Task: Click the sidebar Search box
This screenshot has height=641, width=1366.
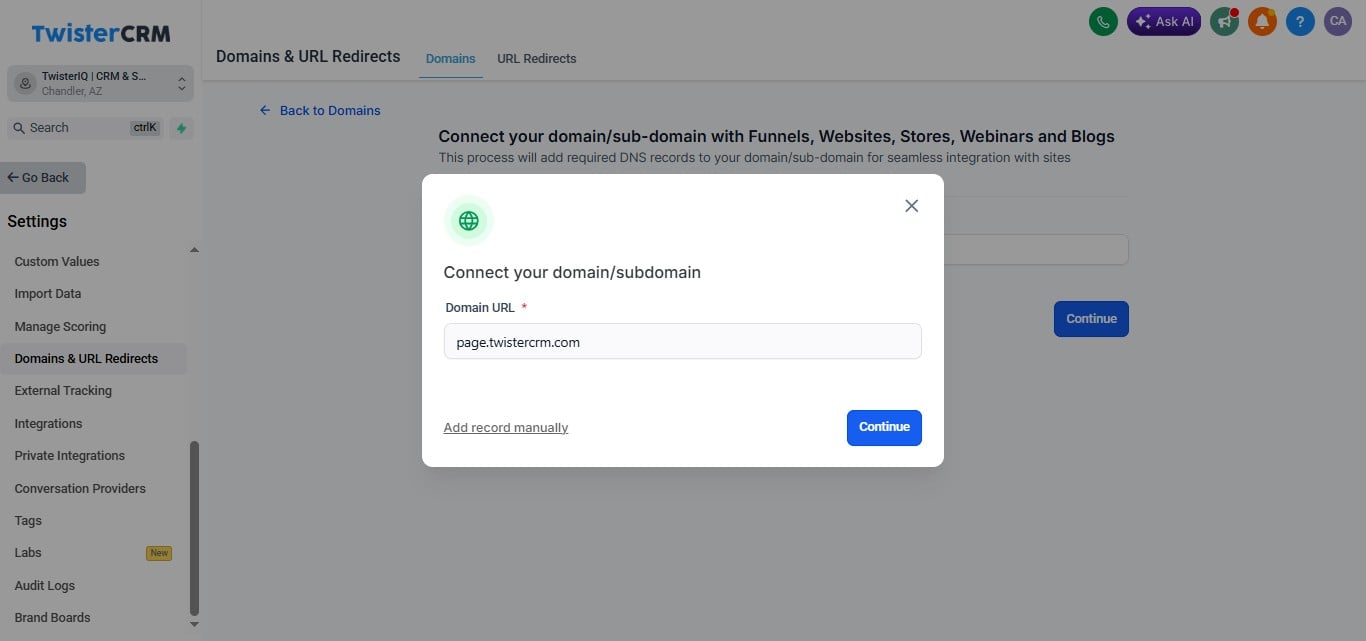Action: pos(85,128)
